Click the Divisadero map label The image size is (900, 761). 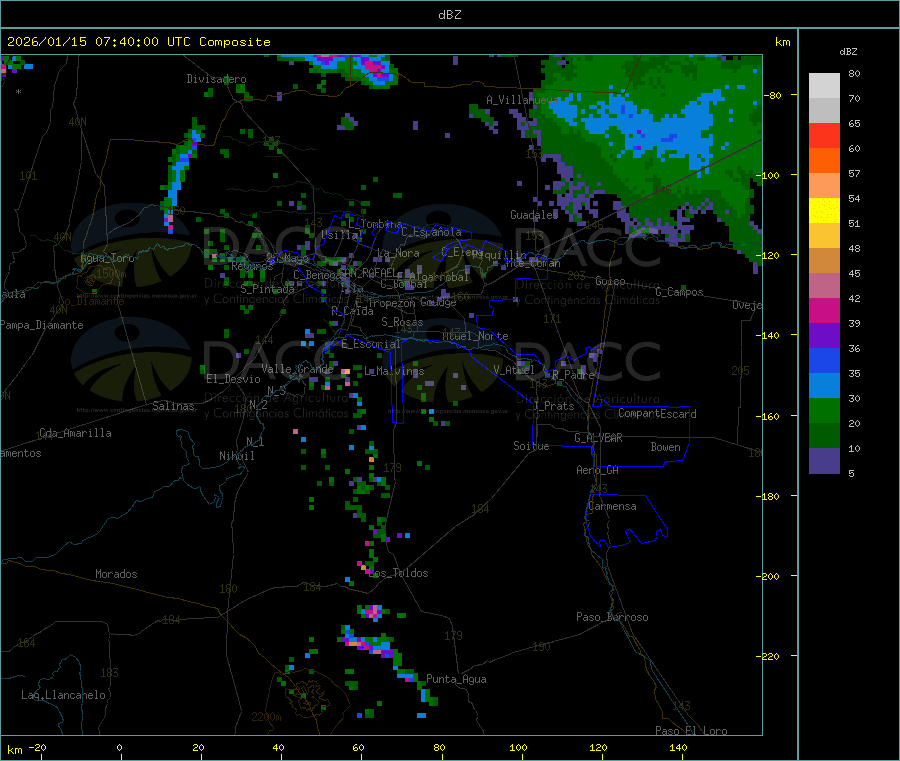(x=216, y=79)
